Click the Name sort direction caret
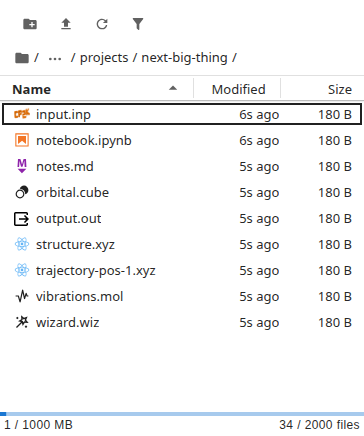Screen dimensions: 364x436 pyautogui.click(x=173, y=88)
